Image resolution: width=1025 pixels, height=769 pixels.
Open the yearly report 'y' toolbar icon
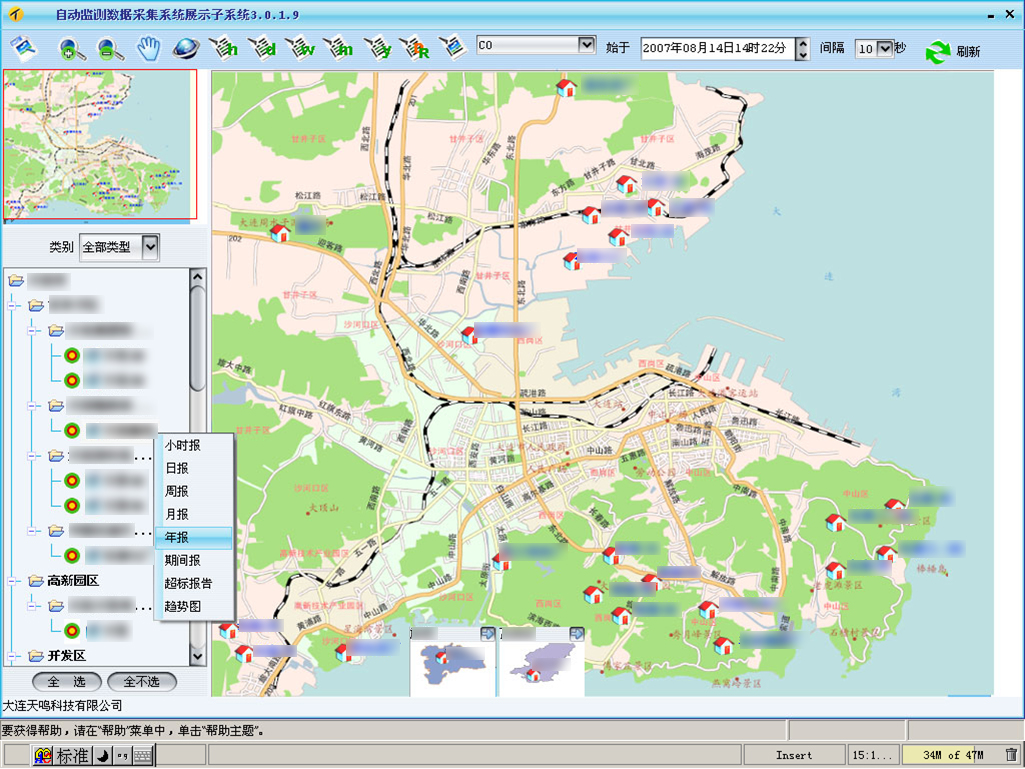point(377,48)
